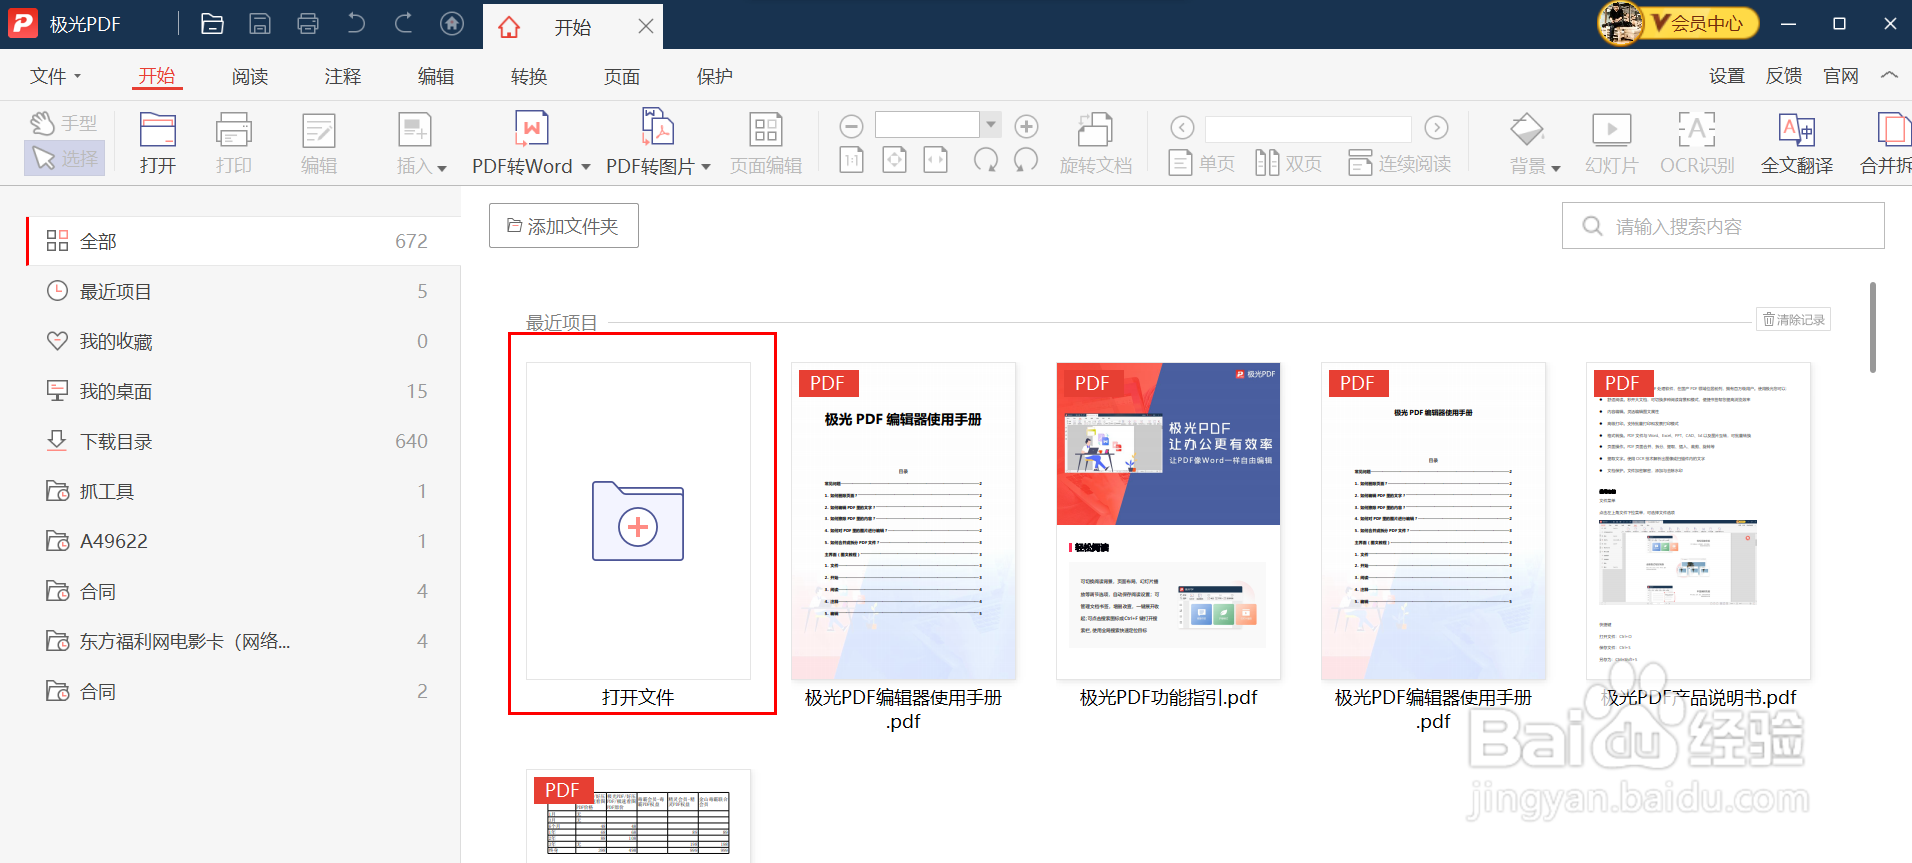
Task: Open 官网 official website link
Action: click(1841, 76)
